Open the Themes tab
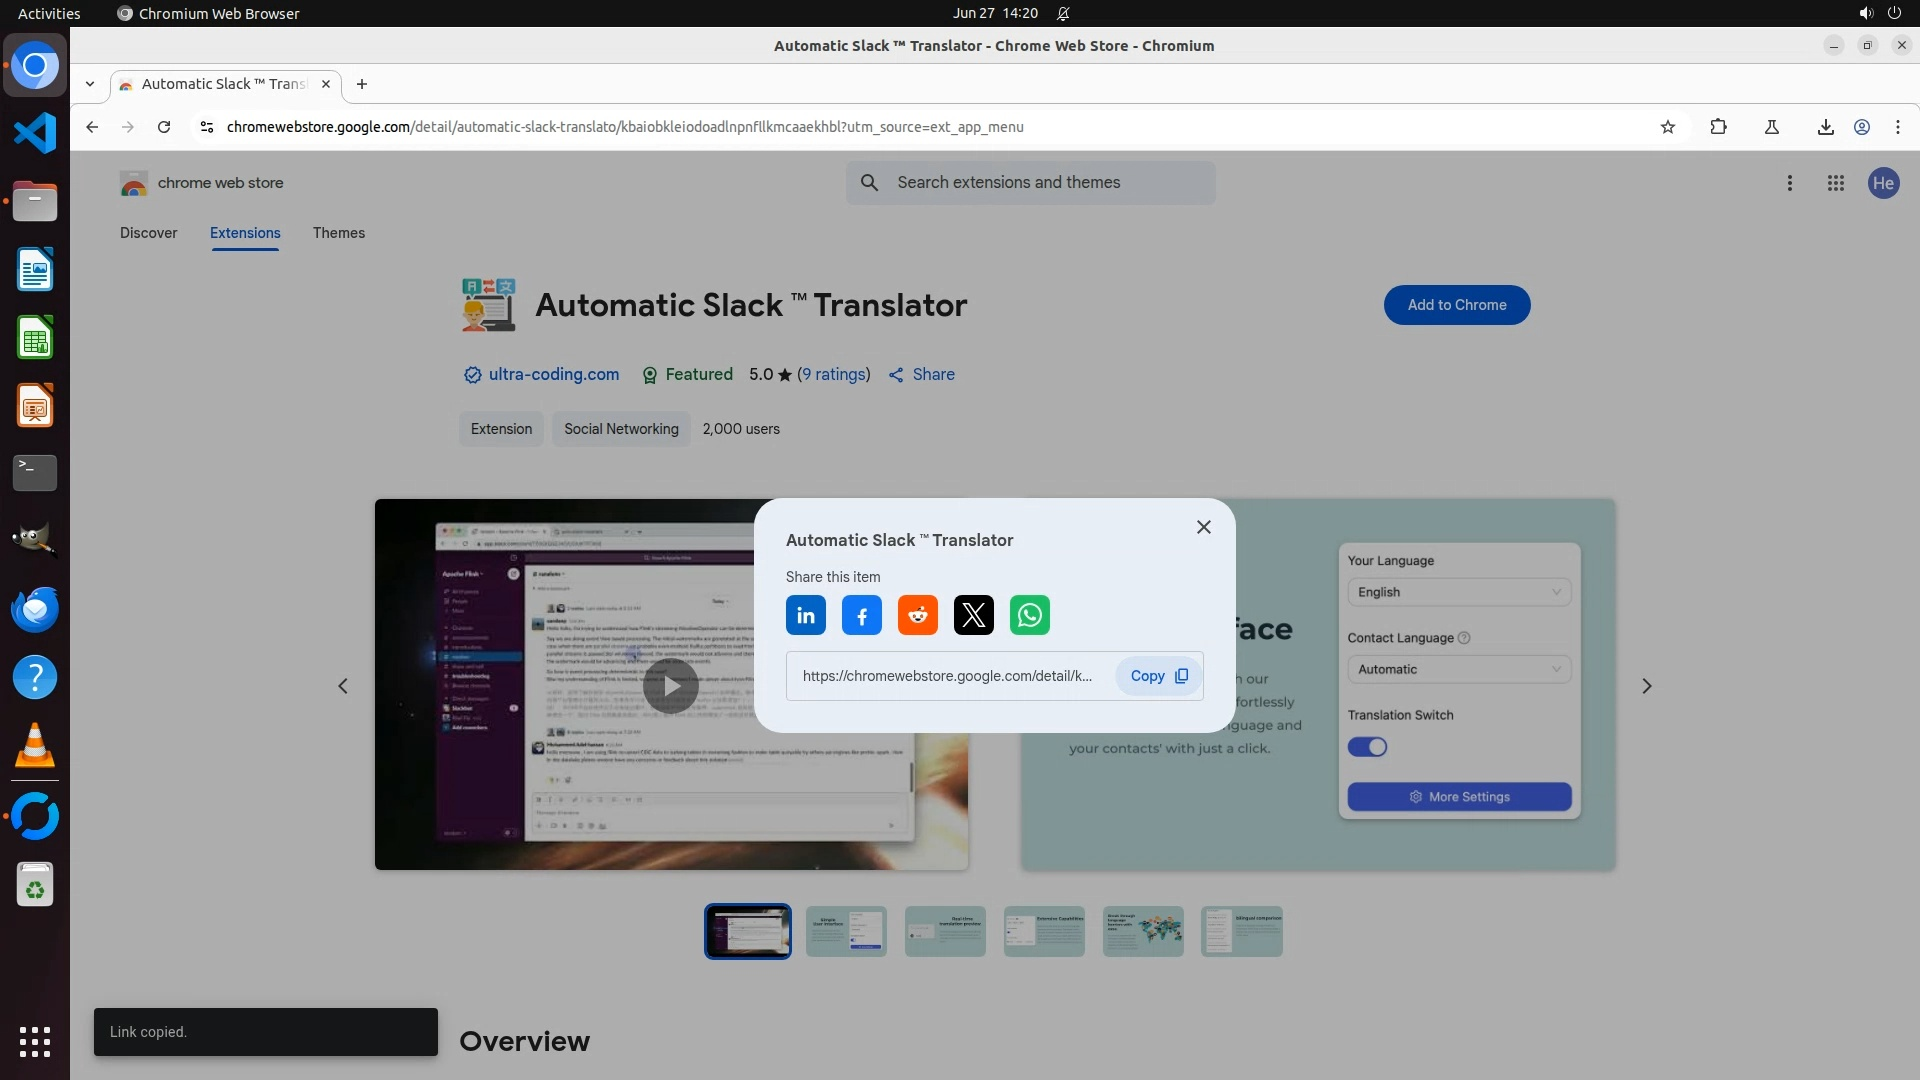 [338, 233]
